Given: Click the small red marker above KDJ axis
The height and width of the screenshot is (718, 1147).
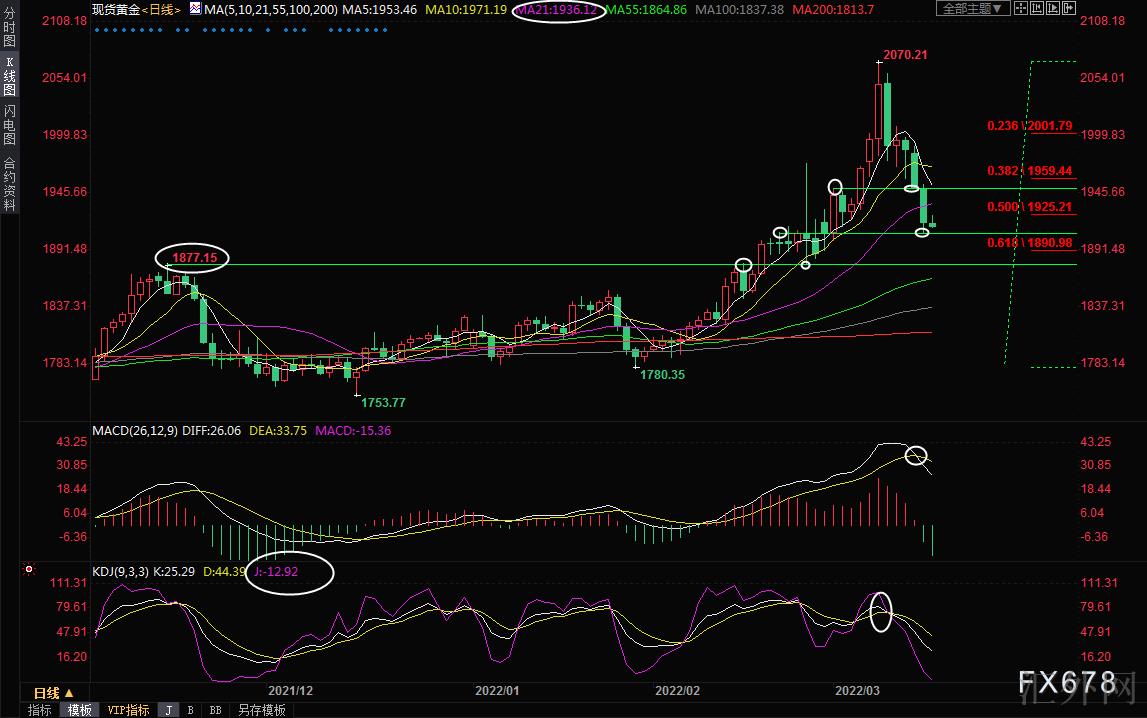Looking at the screenshot, I should [29, 570].
